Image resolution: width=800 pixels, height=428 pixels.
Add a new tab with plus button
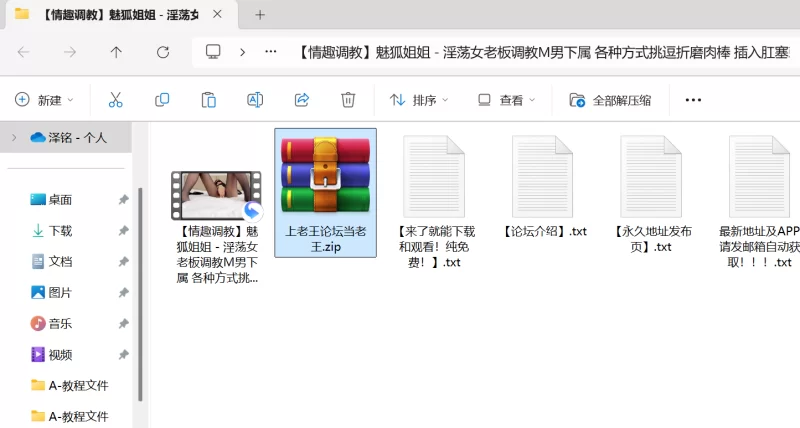pyautogui.click(x=260, y=15)
